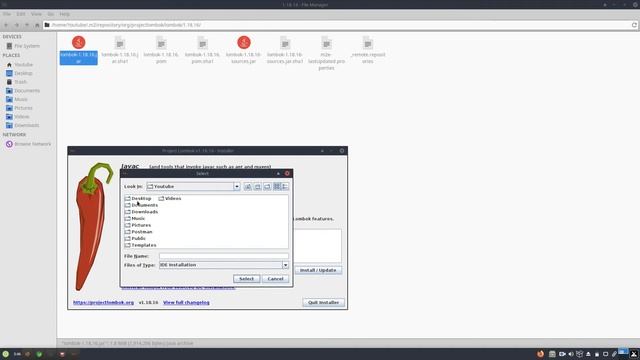The width and height of the screenshot is (640, 360).
Task: Open the View menu
Action: (36, 14)
